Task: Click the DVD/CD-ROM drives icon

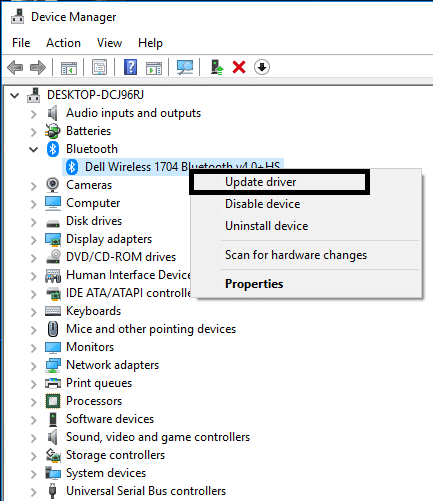Action: [53, 257]
